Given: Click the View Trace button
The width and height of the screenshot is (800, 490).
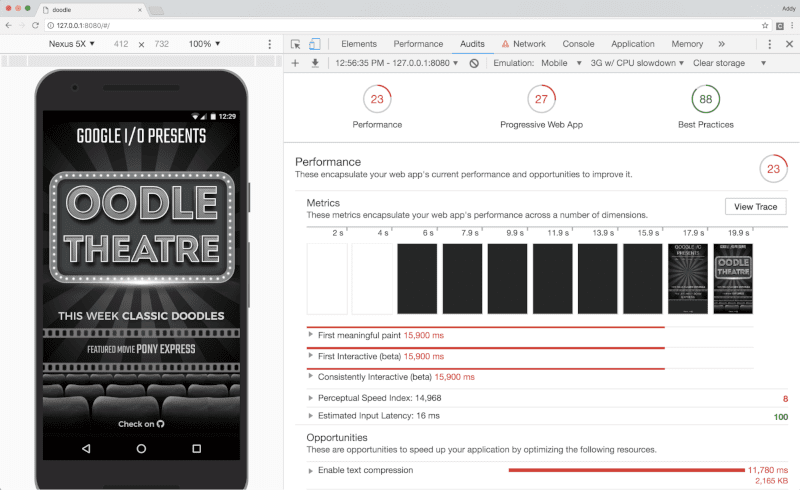Looking at the screenshot, I should pyautogui.click(x=755, y=207).
